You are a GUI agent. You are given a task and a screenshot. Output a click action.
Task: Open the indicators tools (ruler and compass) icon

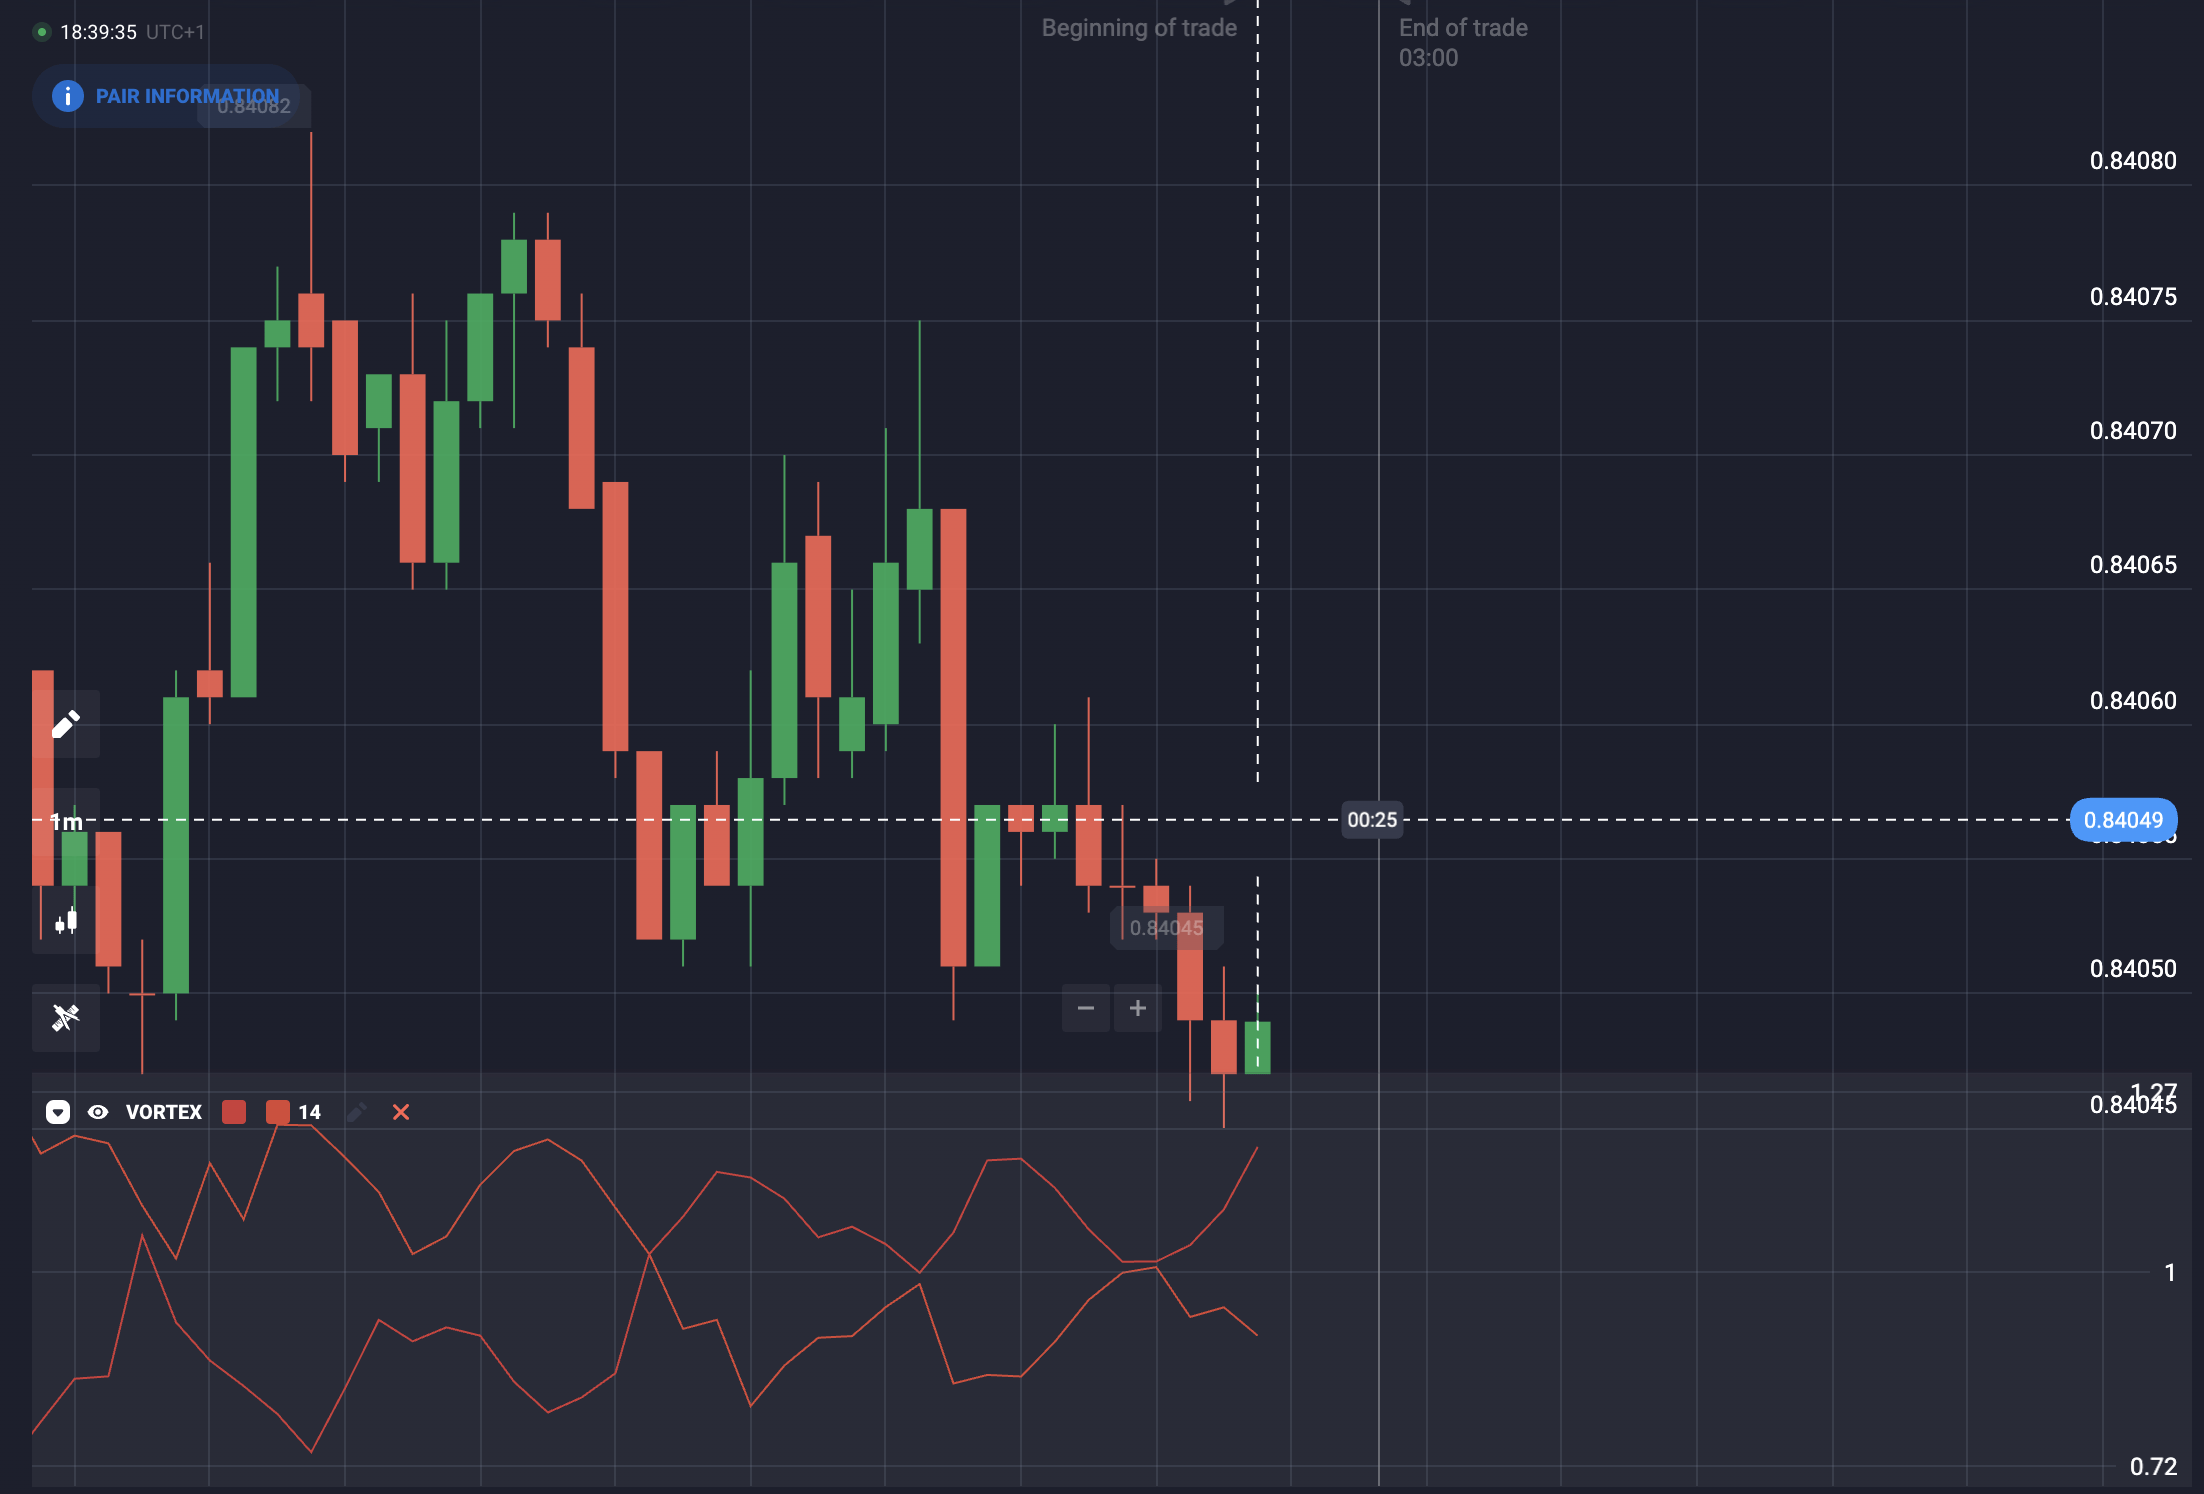[66, 1018]
